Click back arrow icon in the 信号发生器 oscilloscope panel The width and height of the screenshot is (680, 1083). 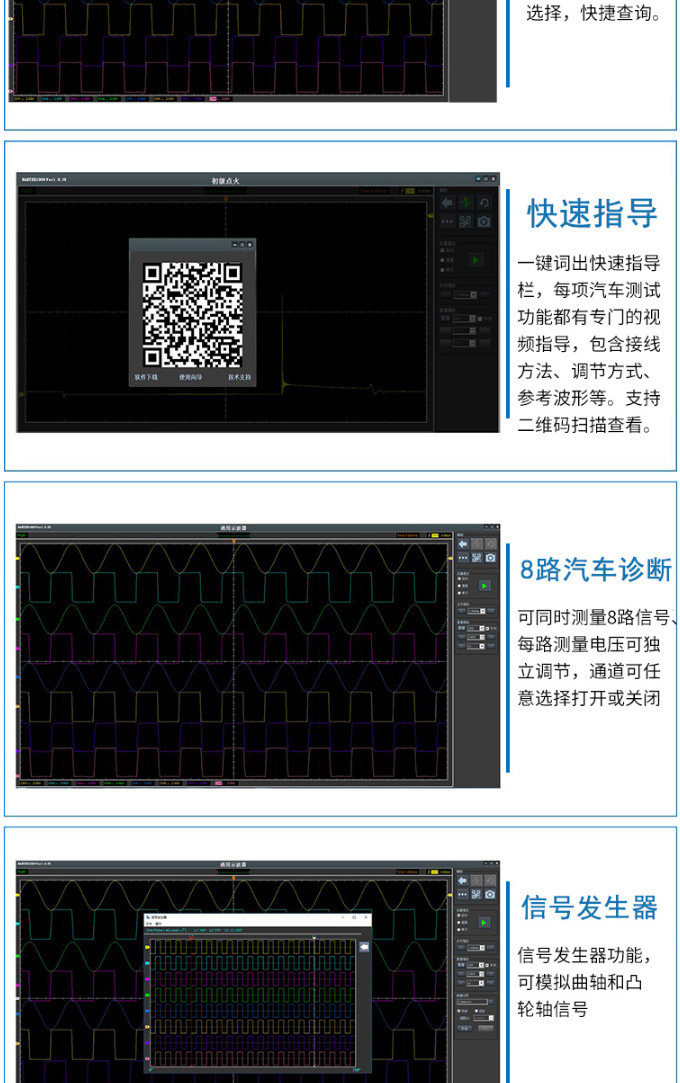pyautogui.click(x=462, y=881)
